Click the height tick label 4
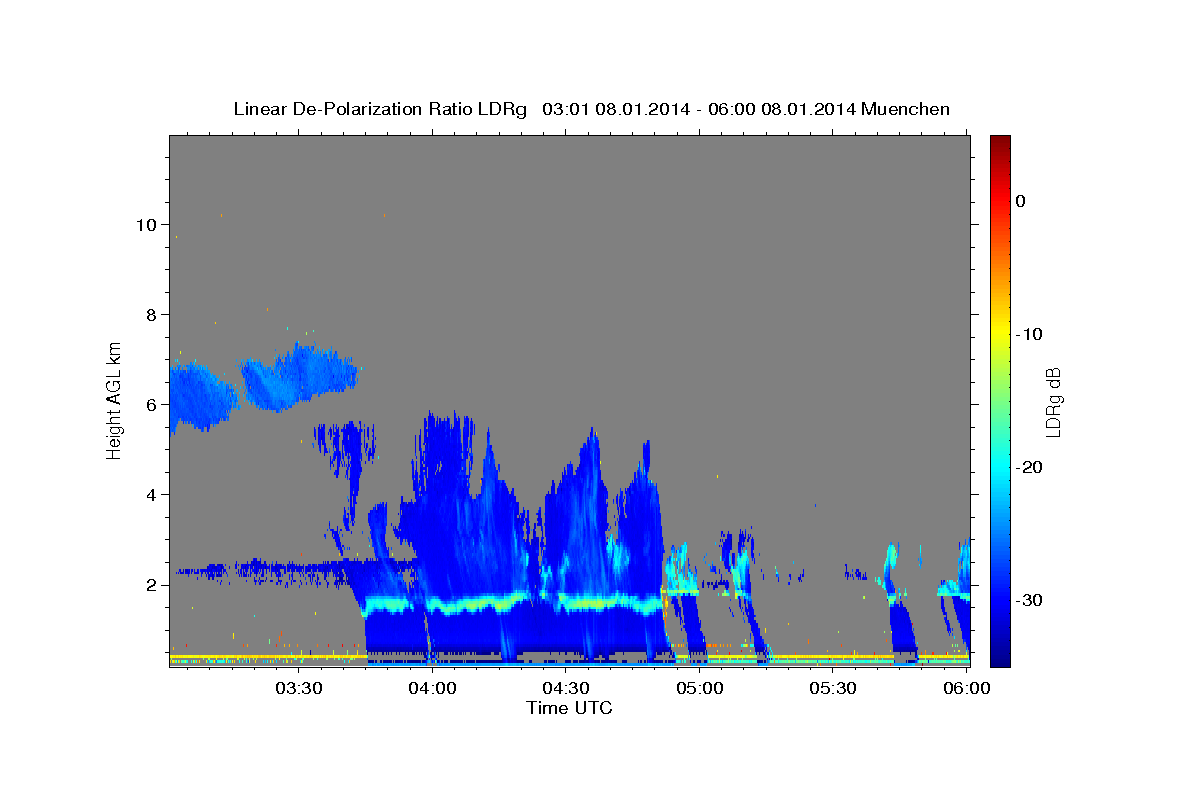This screenshot has height=800, width=1200. 153,494
